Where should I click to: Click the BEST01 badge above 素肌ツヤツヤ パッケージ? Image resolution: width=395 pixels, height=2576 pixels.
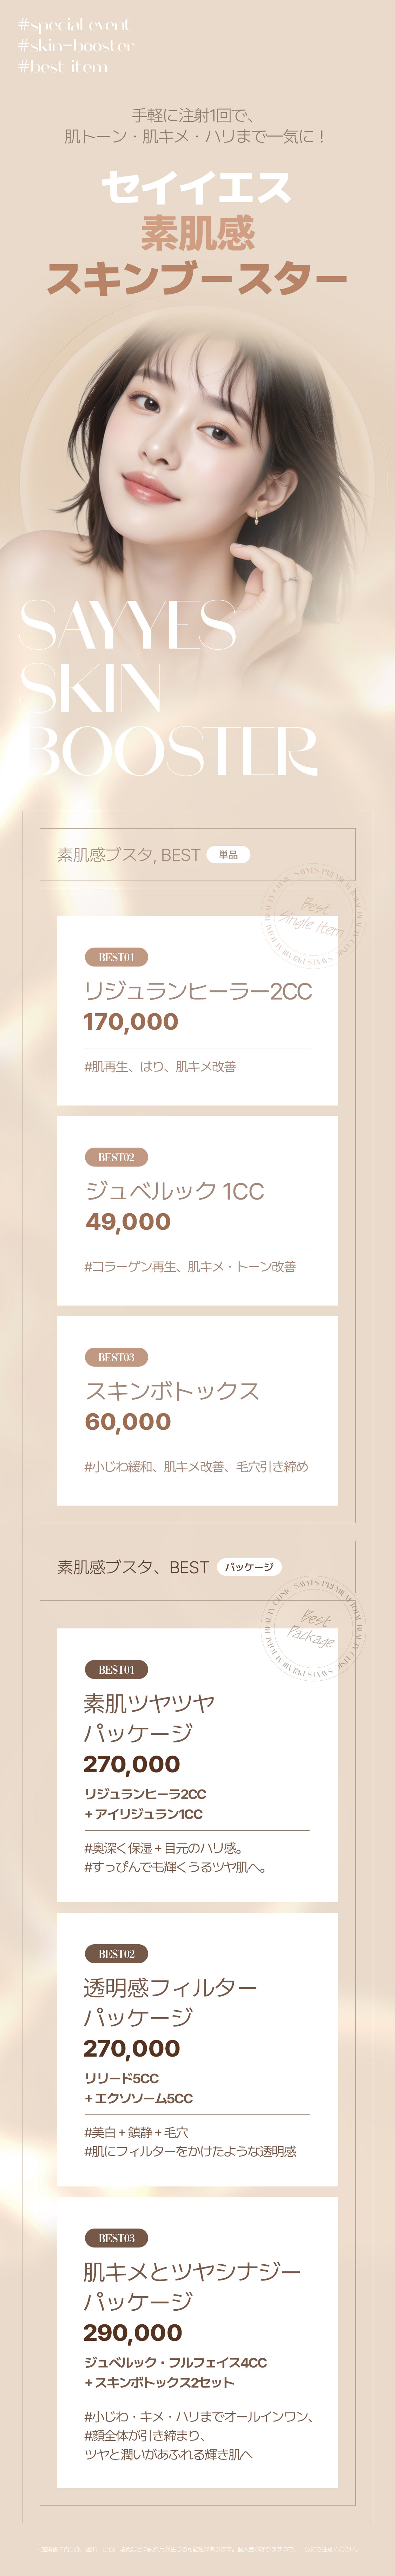(x=116, y=1669)
